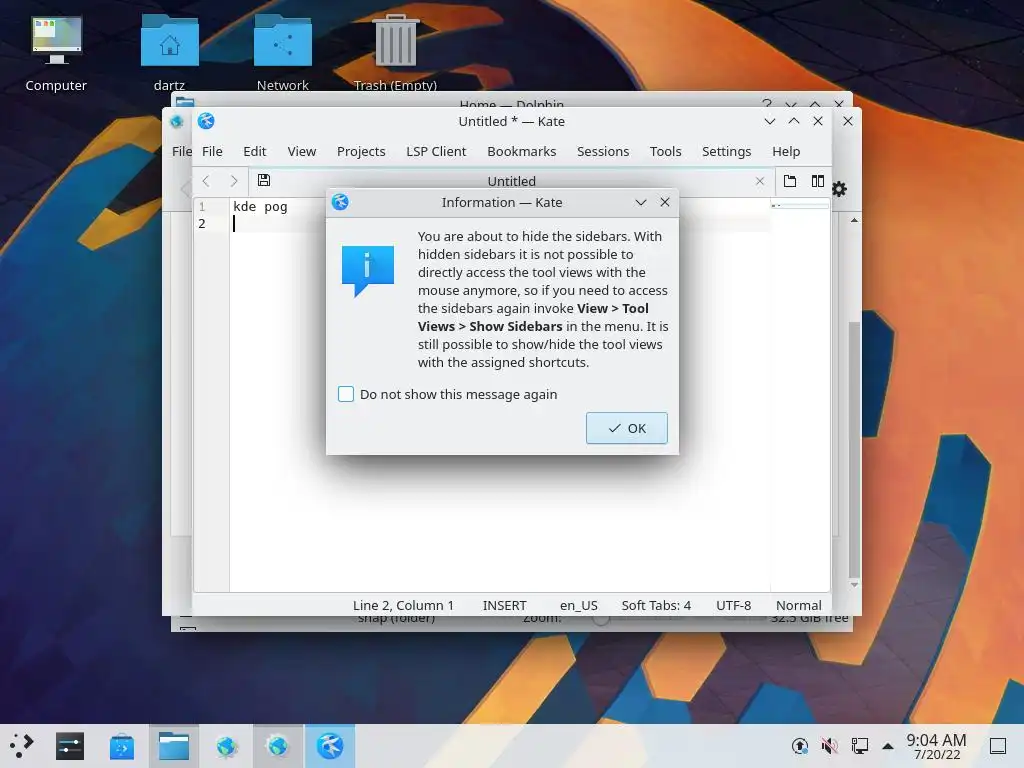
Task: Click the Kate app icon in title bar
Action: (x=206, y=121)
